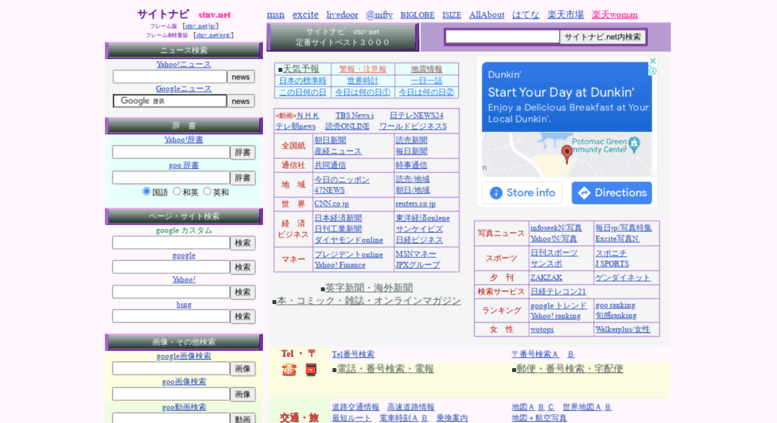This screenshot has height=423, width=777.
Task: Click 辞書 button under Yahoo!辞書
Action: coord(243,153)
